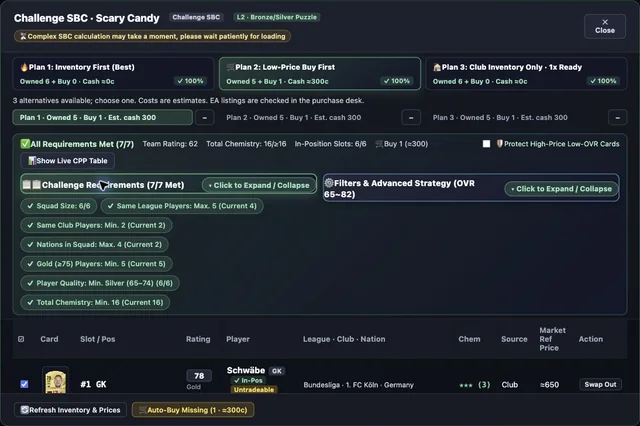The image size is (640, 426).
Task: Click the Rating column header
Action: click(198, 339)
